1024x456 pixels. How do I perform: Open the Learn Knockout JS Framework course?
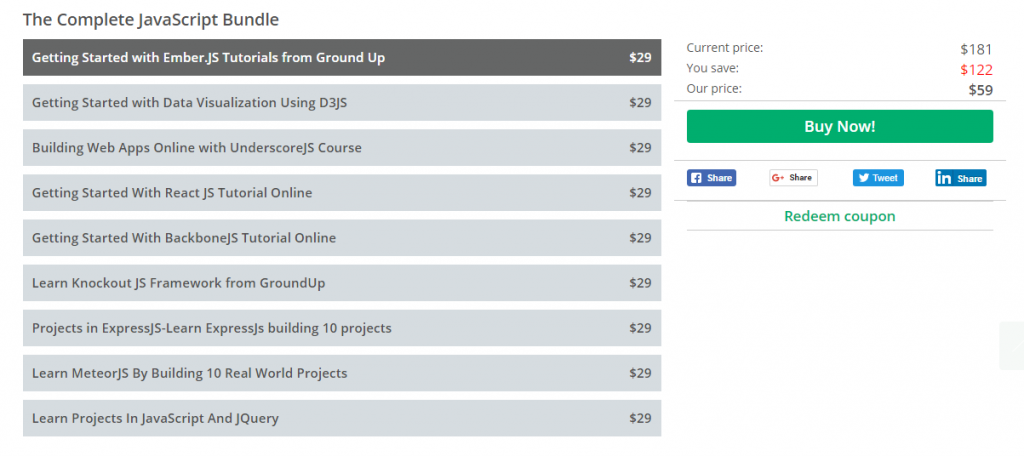(342, 283)
